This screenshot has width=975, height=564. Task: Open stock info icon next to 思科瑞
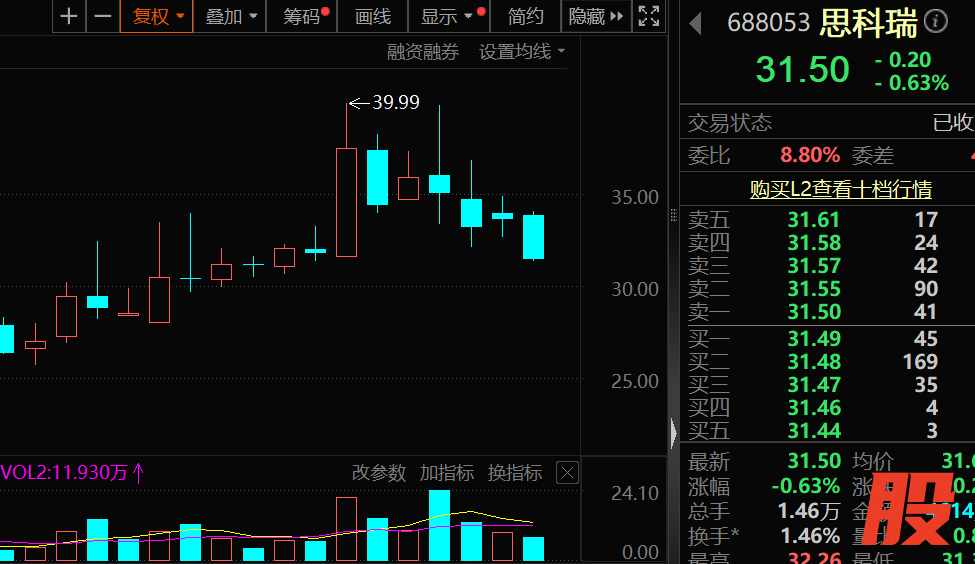pos(936,21)
